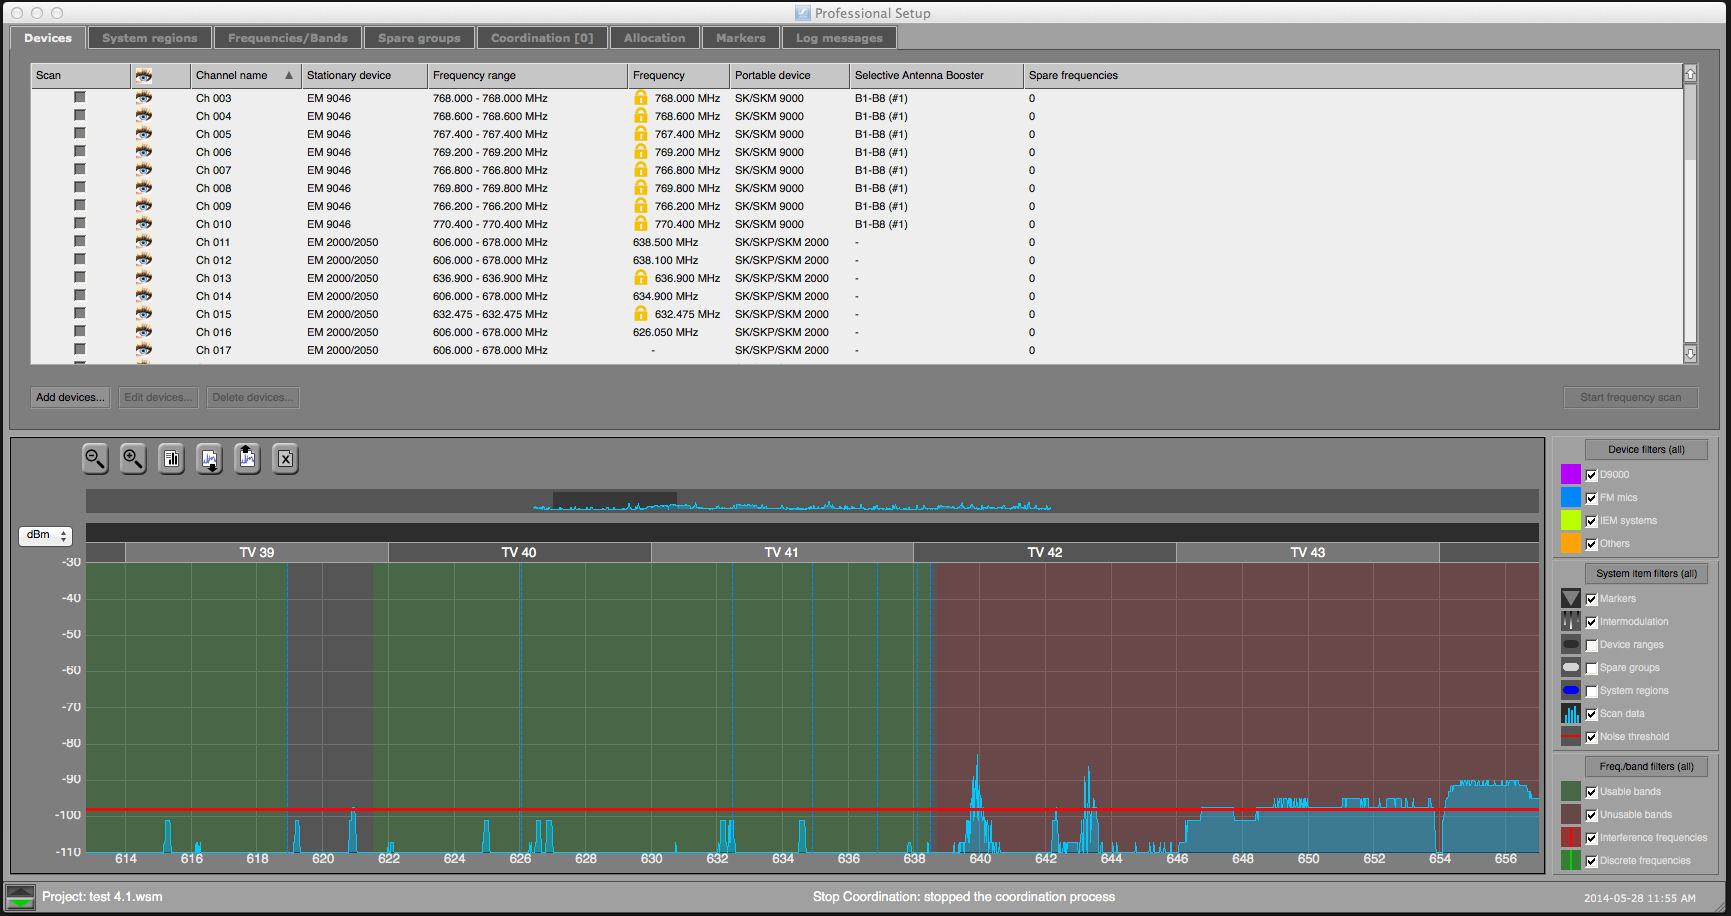Click the lock icon beside 768.000 MHz
Screen dimensions: 1731x916
point(641,98)
